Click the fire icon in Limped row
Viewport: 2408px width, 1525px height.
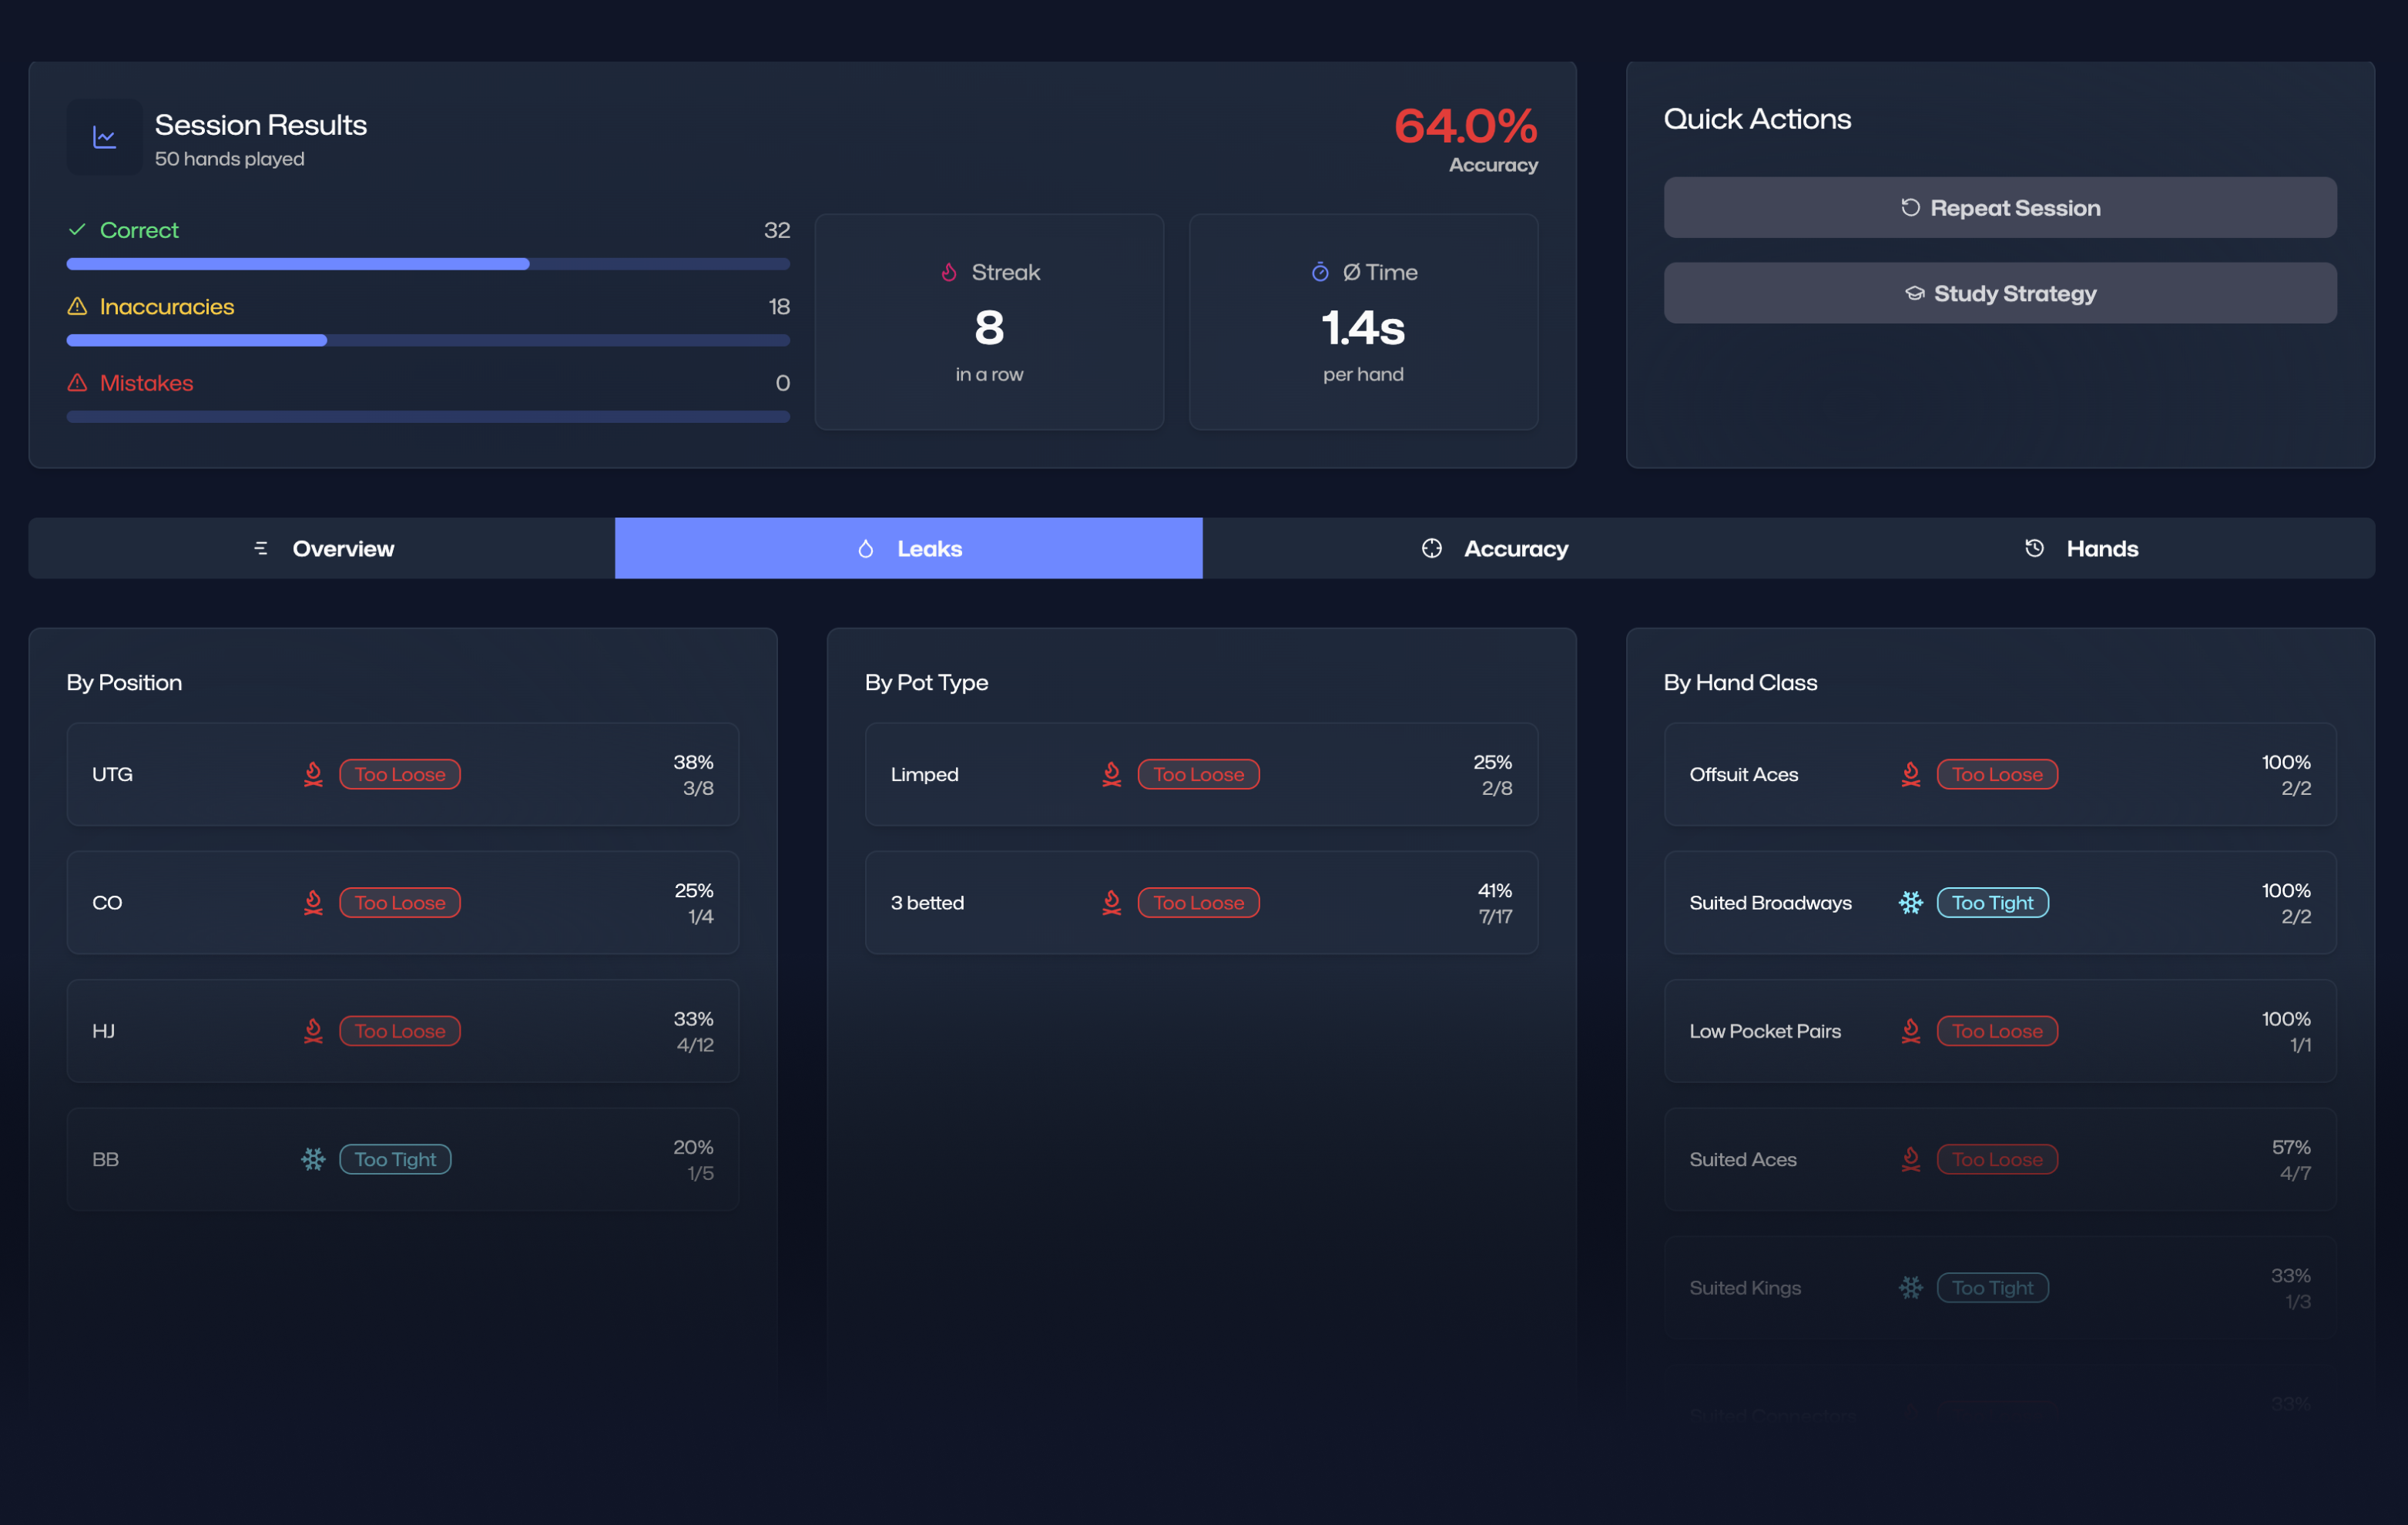click(x=1111, y=774)
